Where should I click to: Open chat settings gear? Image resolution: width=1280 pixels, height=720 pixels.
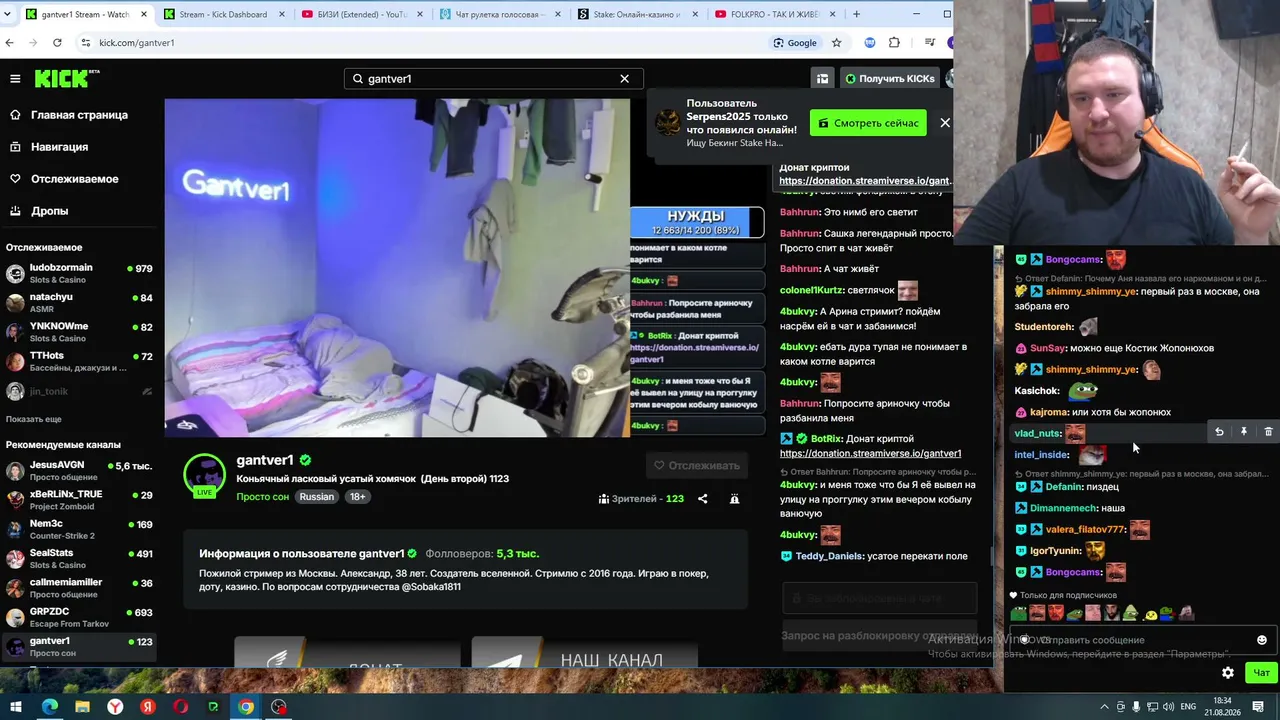(1228, 673)
